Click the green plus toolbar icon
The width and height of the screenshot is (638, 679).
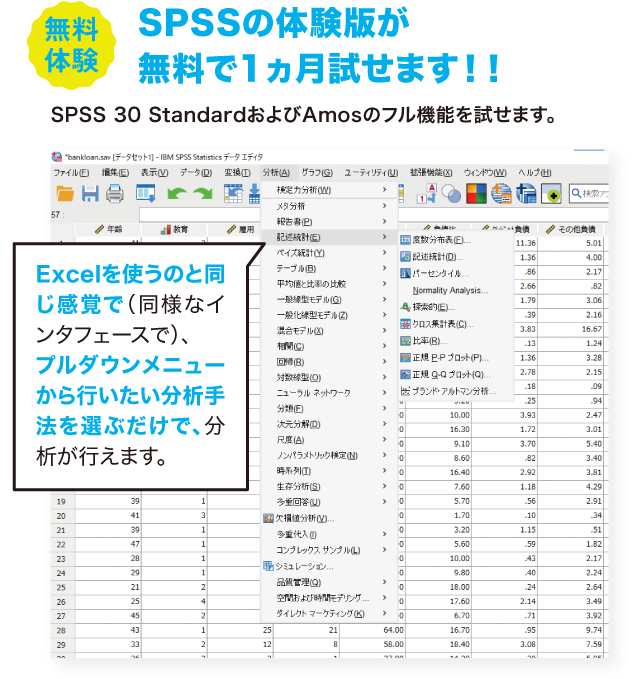[x=551, y=194]
